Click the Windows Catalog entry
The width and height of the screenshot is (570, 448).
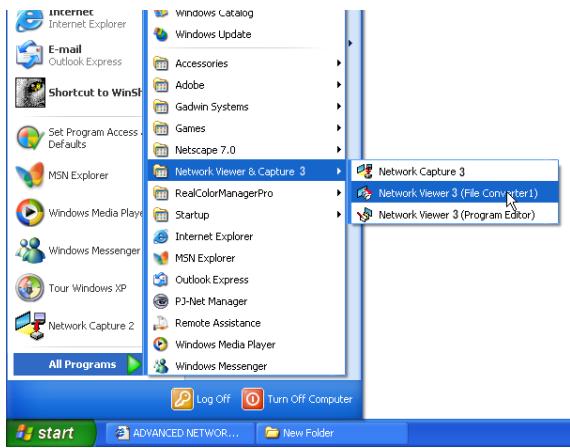click(246, 14)
